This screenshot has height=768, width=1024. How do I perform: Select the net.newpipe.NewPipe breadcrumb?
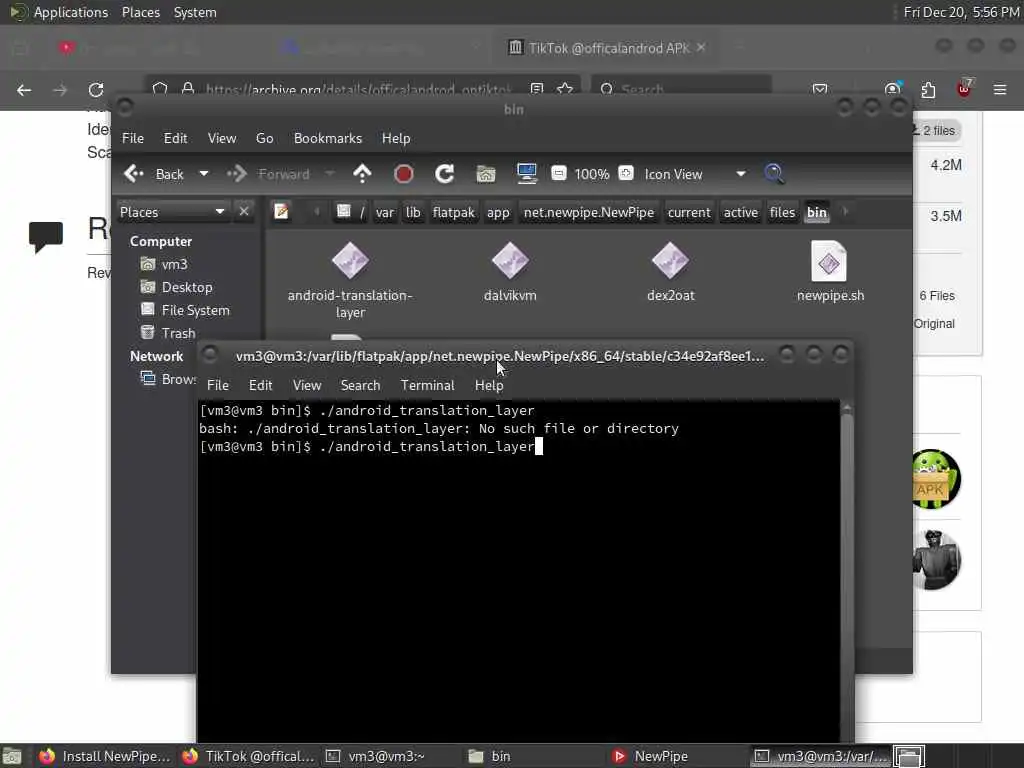coord(588,212)
